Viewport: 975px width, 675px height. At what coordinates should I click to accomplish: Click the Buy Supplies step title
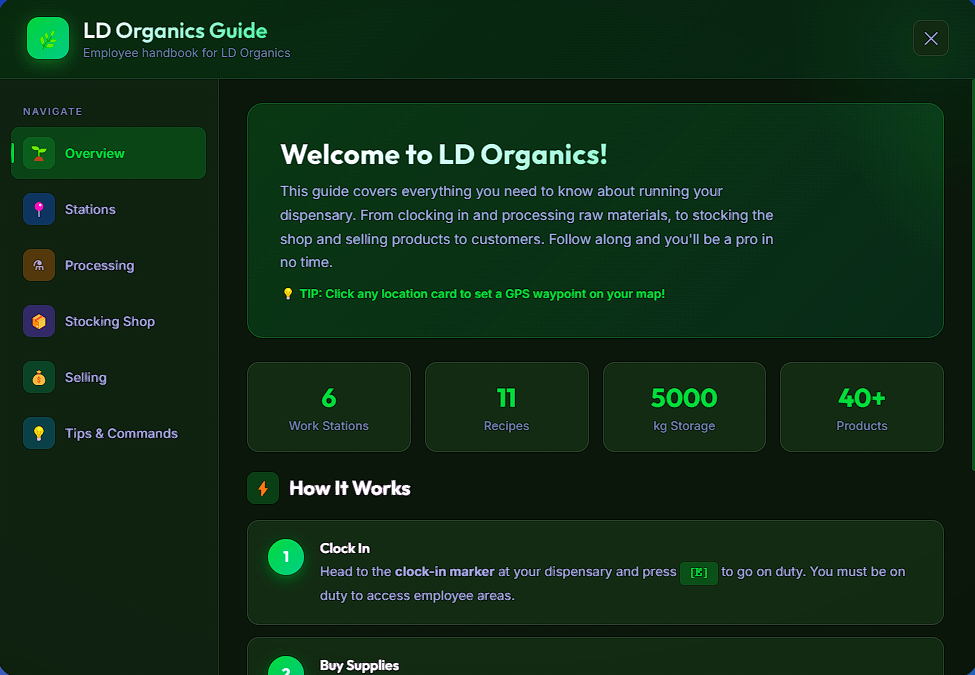(x=359, y=665)
